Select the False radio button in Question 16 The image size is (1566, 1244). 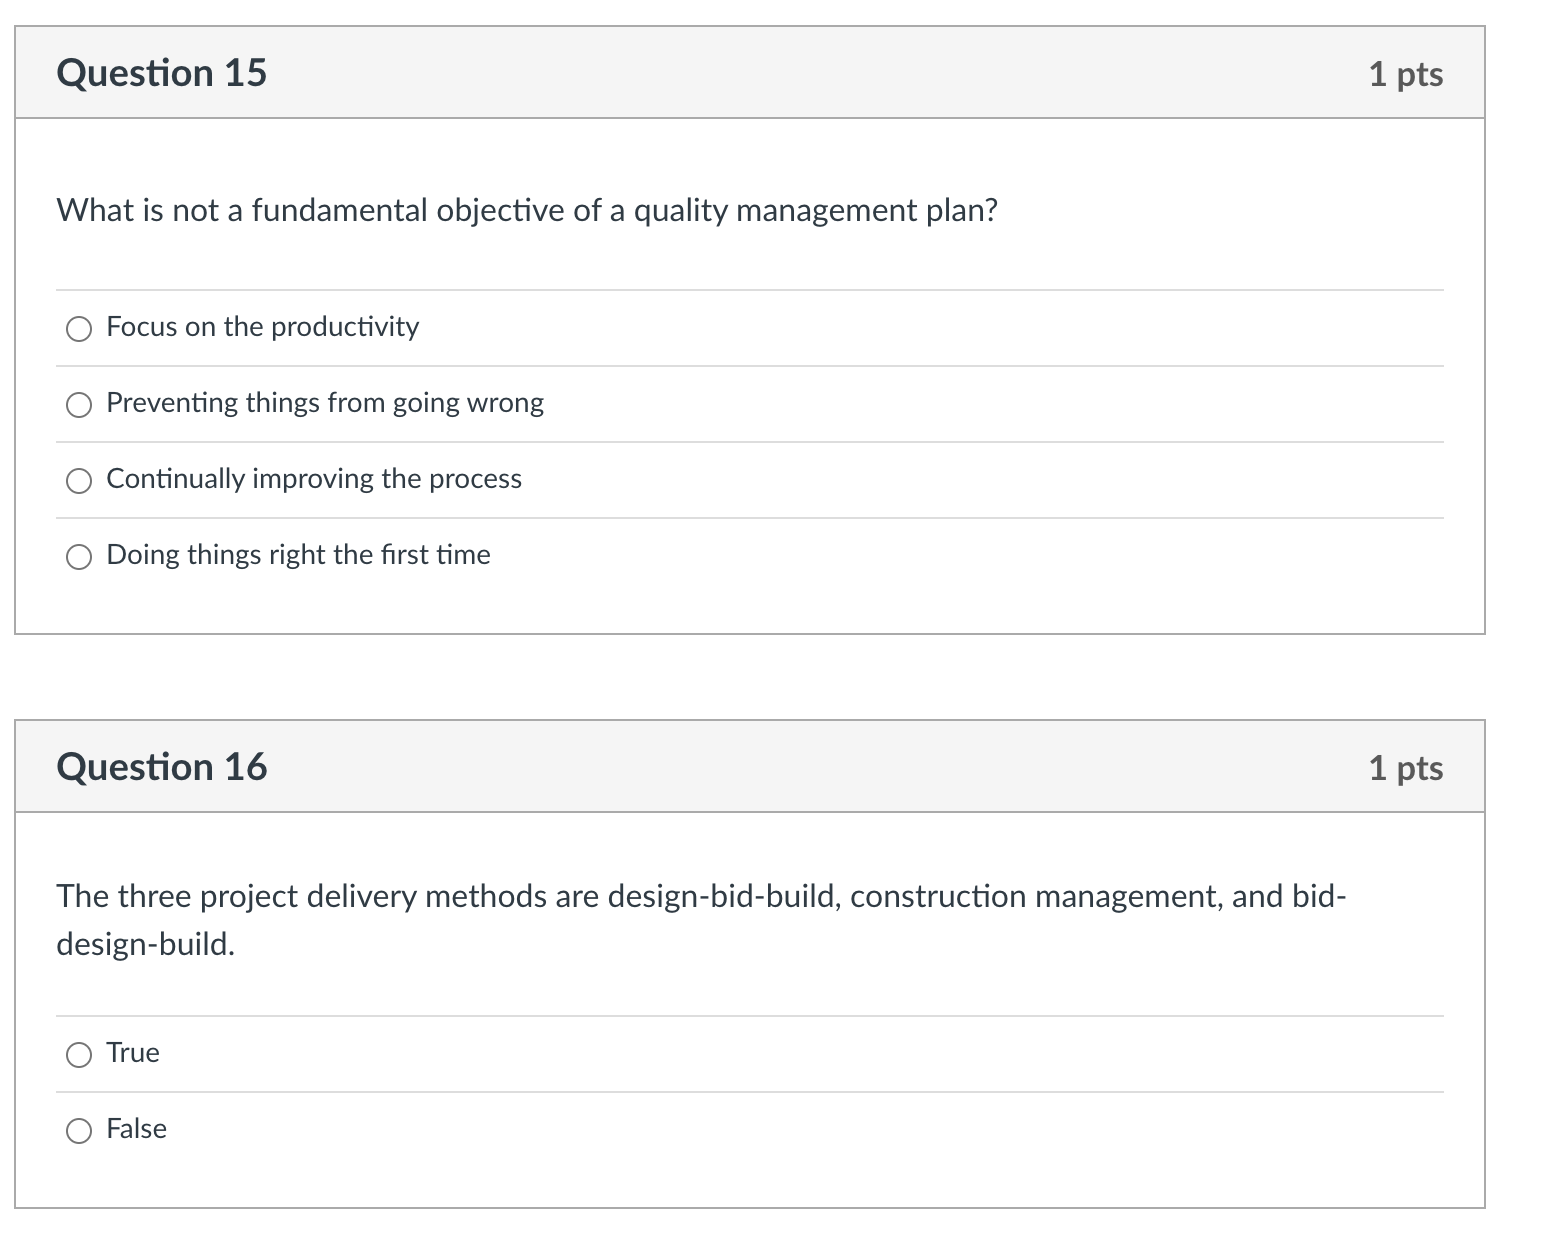79,1131
